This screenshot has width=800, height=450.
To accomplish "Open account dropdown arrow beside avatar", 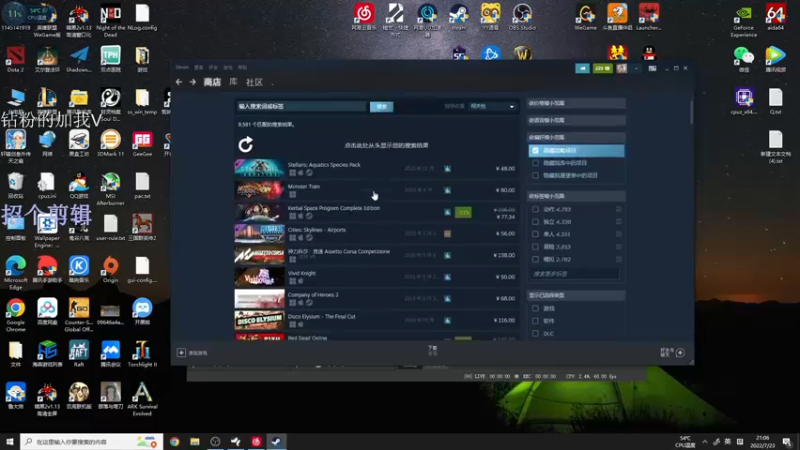I will [x=636, y=68].
